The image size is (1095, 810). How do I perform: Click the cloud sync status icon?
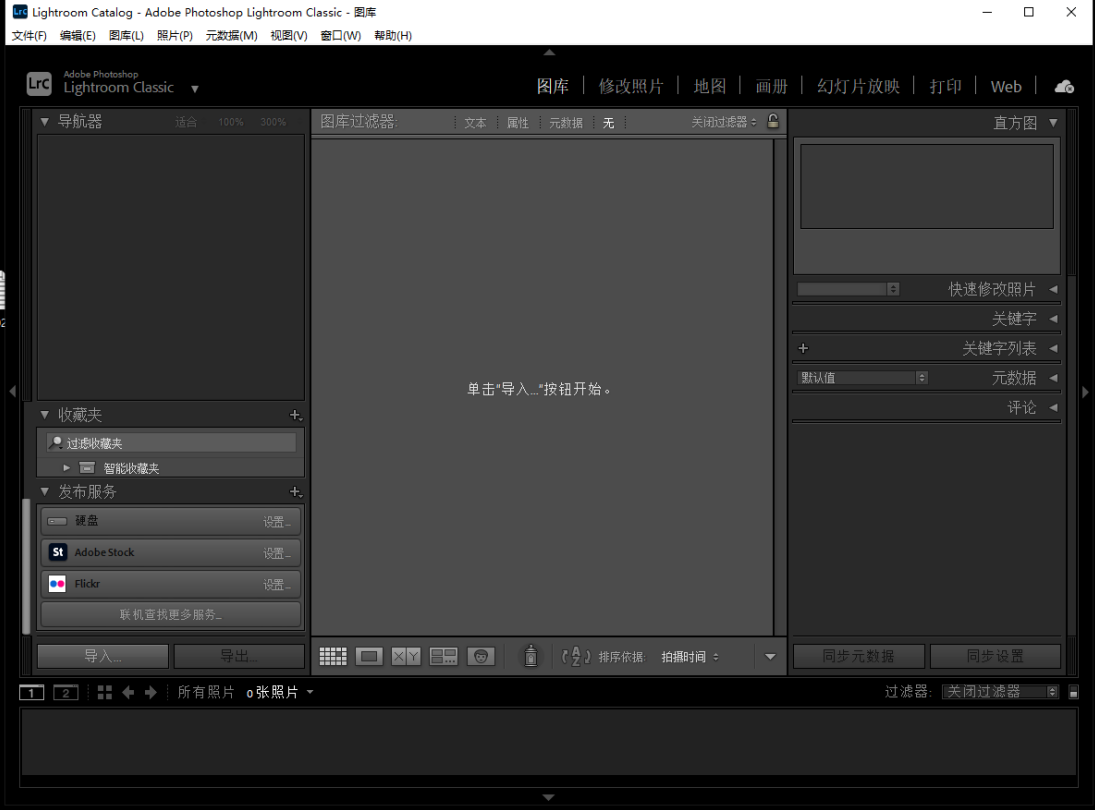[1064, 87]
